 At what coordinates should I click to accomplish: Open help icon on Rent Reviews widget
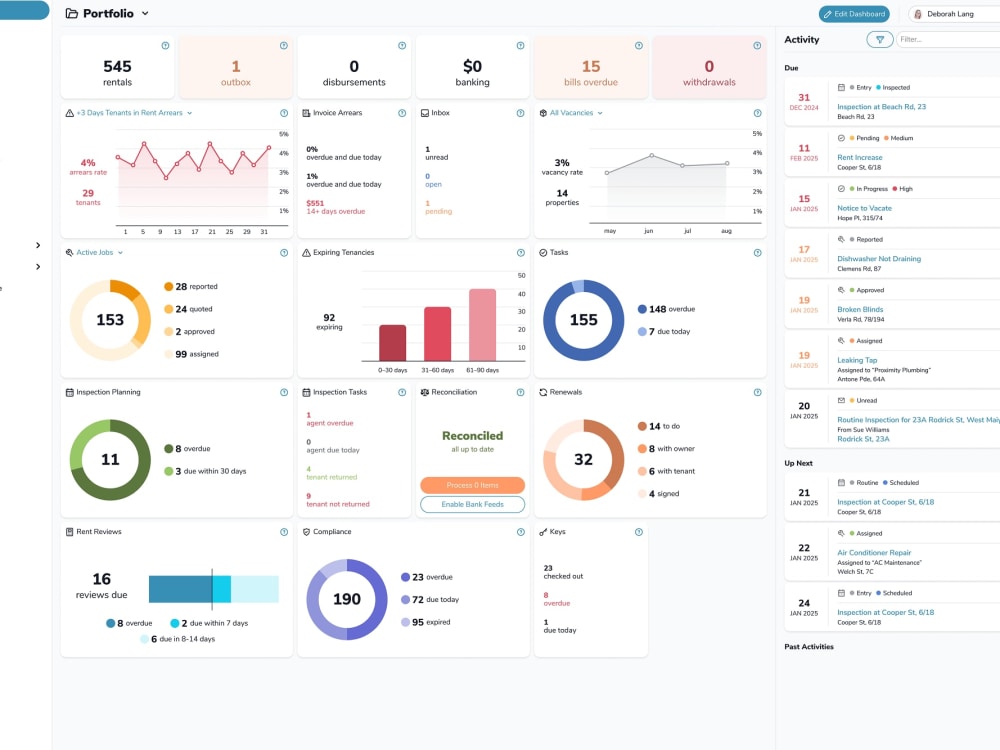(284, 532)
